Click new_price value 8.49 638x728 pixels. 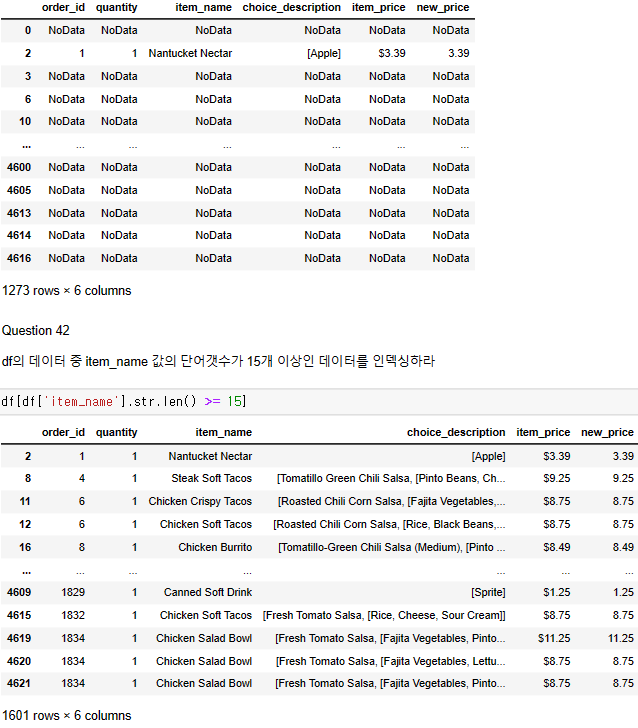(623, 547)
